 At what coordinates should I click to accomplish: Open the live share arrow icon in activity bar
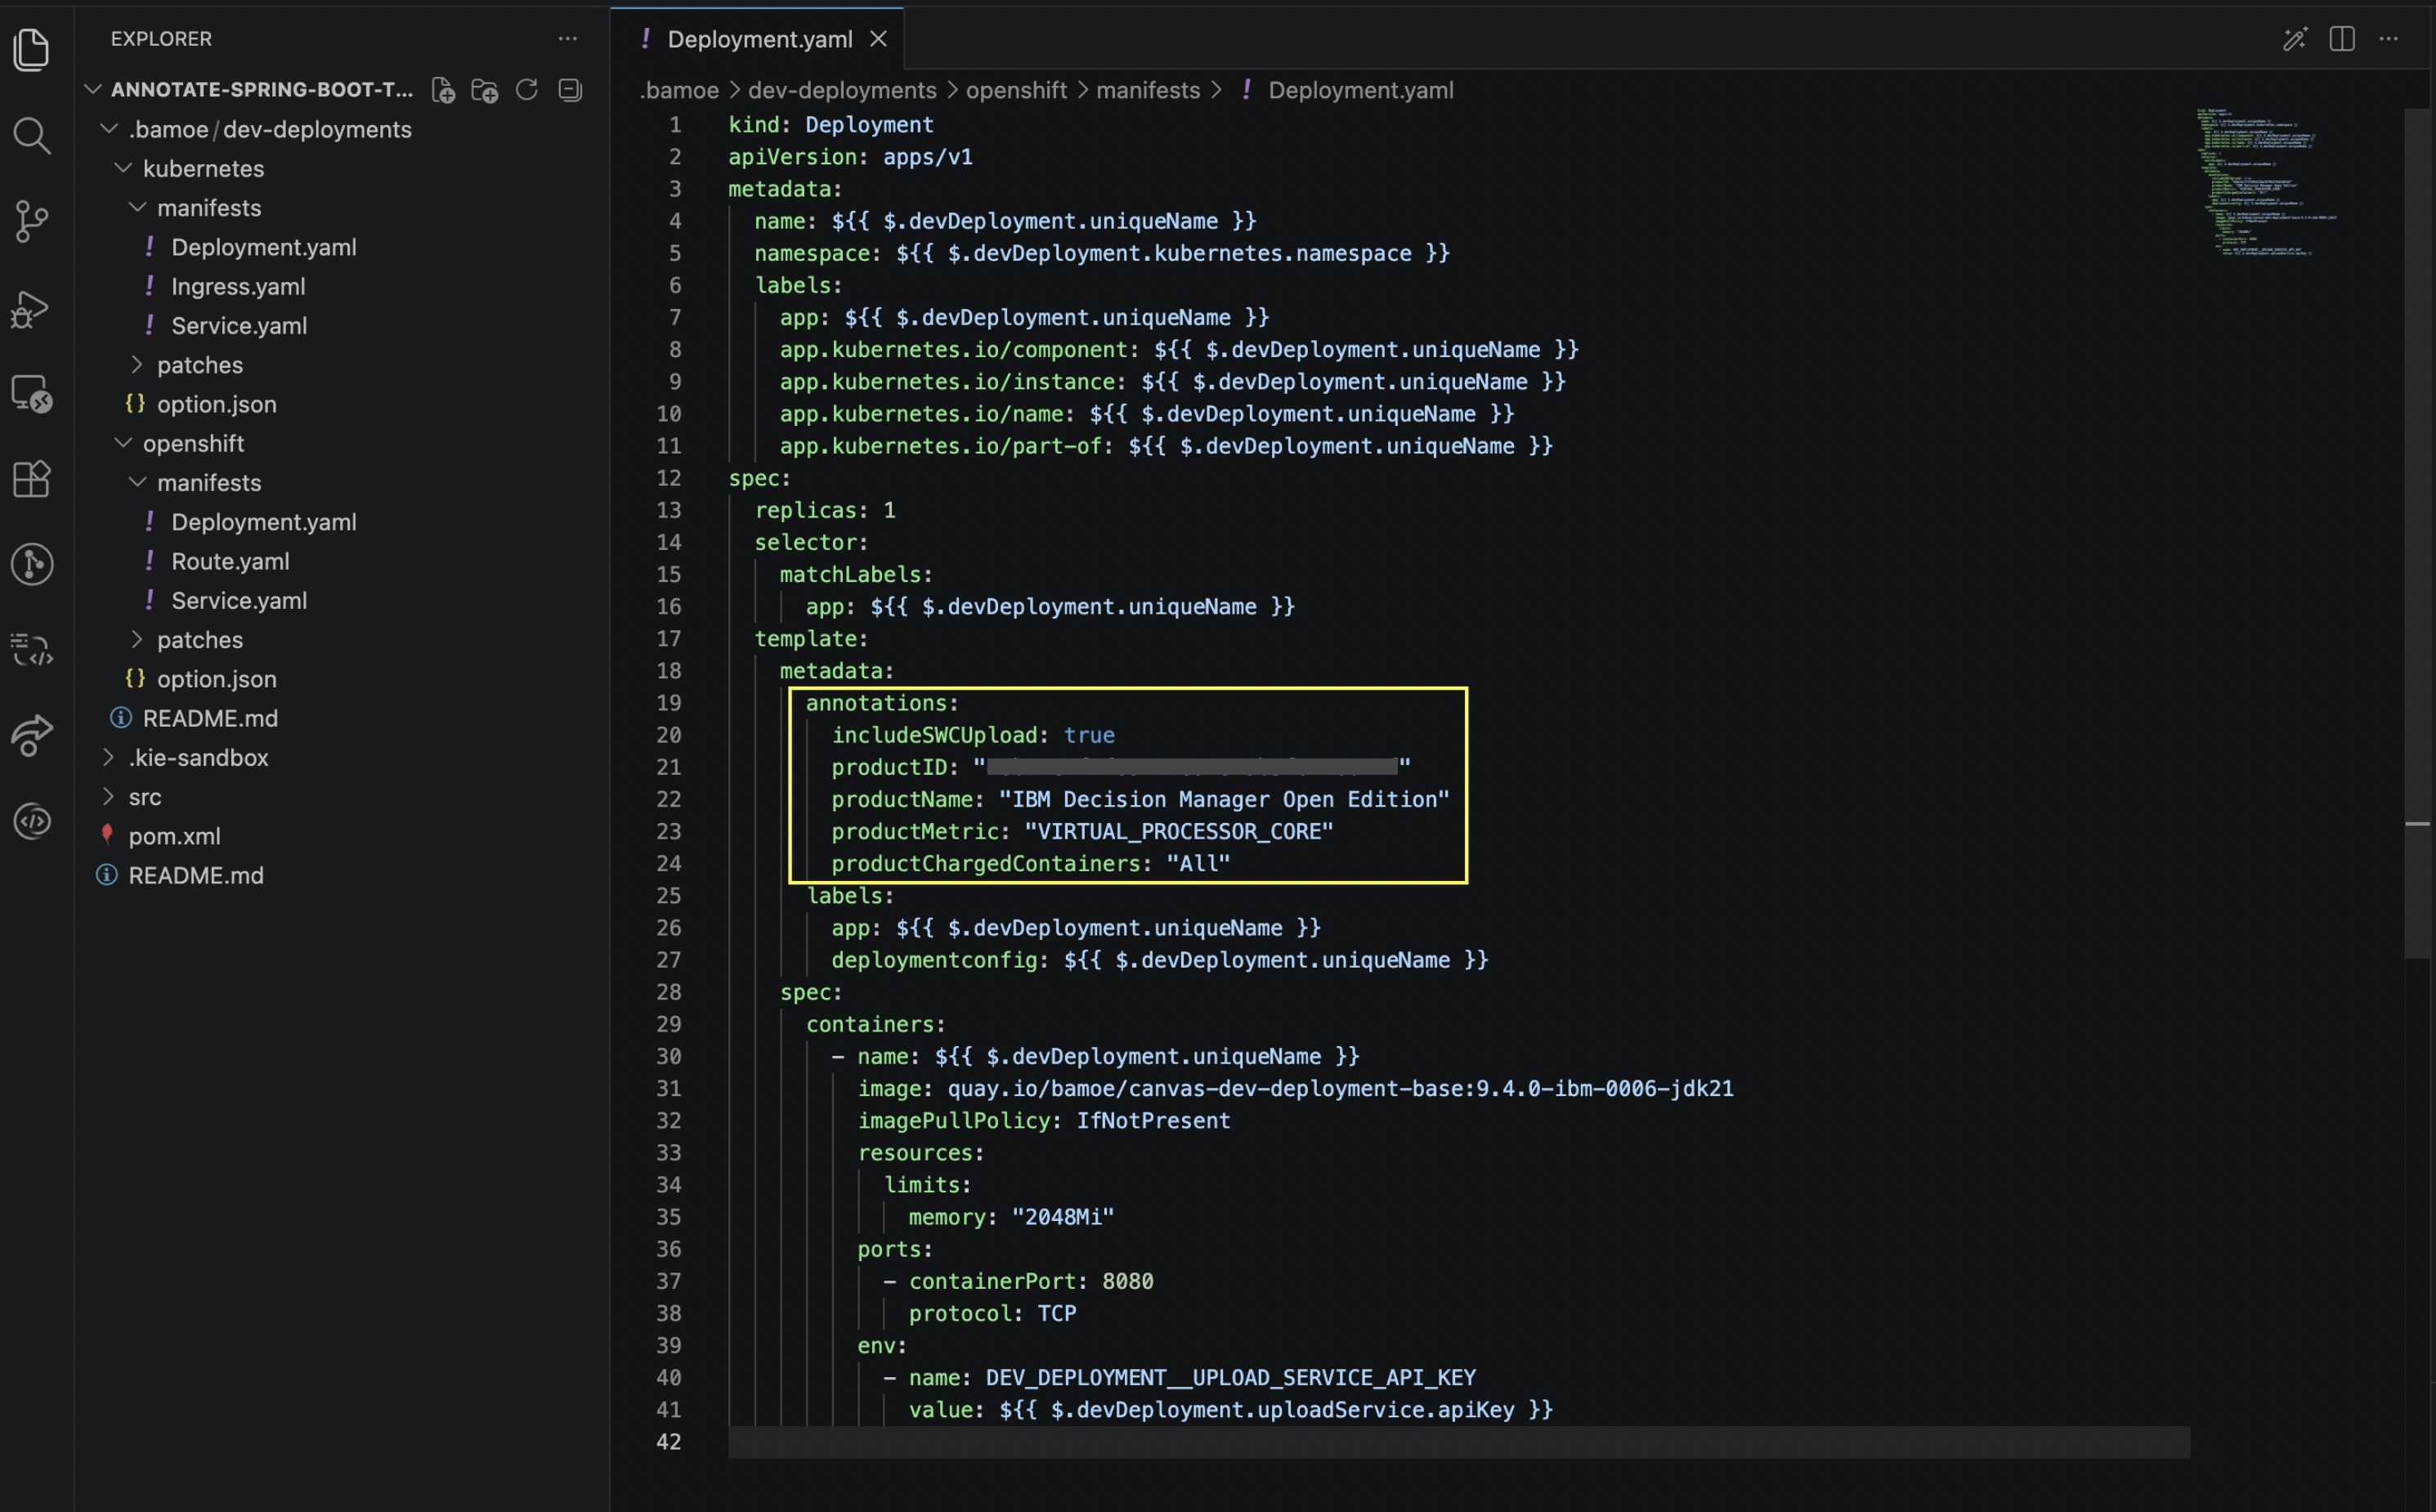click(31, 736)
